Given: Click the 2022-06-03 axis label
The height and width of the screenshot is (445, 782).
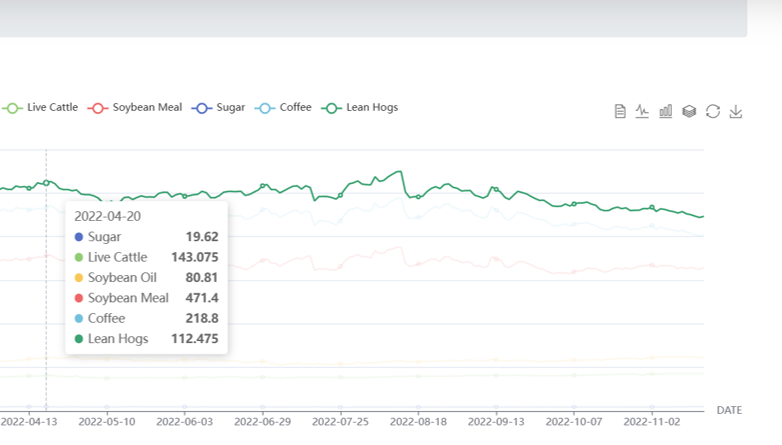Looking at the screenshot, I should pyautogui.click(x=185, y=422).
